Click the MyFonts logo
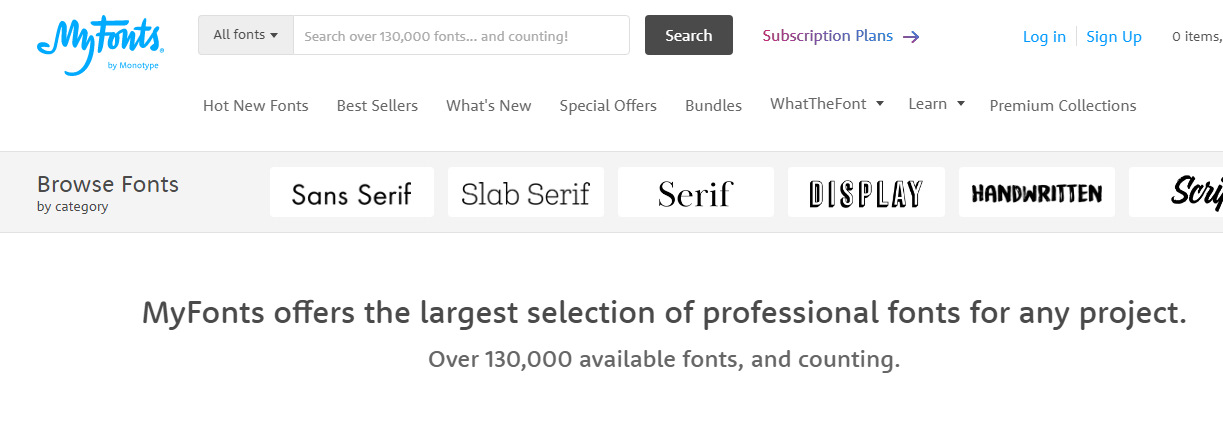Image resolution: width=1223 pixels, height=424 pixels. coord(100,45)
